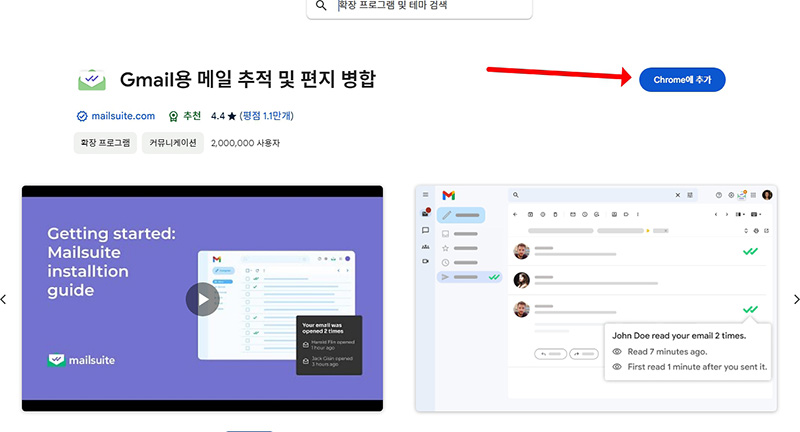Play the Mailsuite installation guide video
Viewport: 800px width, 432px height.
click(203, 299)
